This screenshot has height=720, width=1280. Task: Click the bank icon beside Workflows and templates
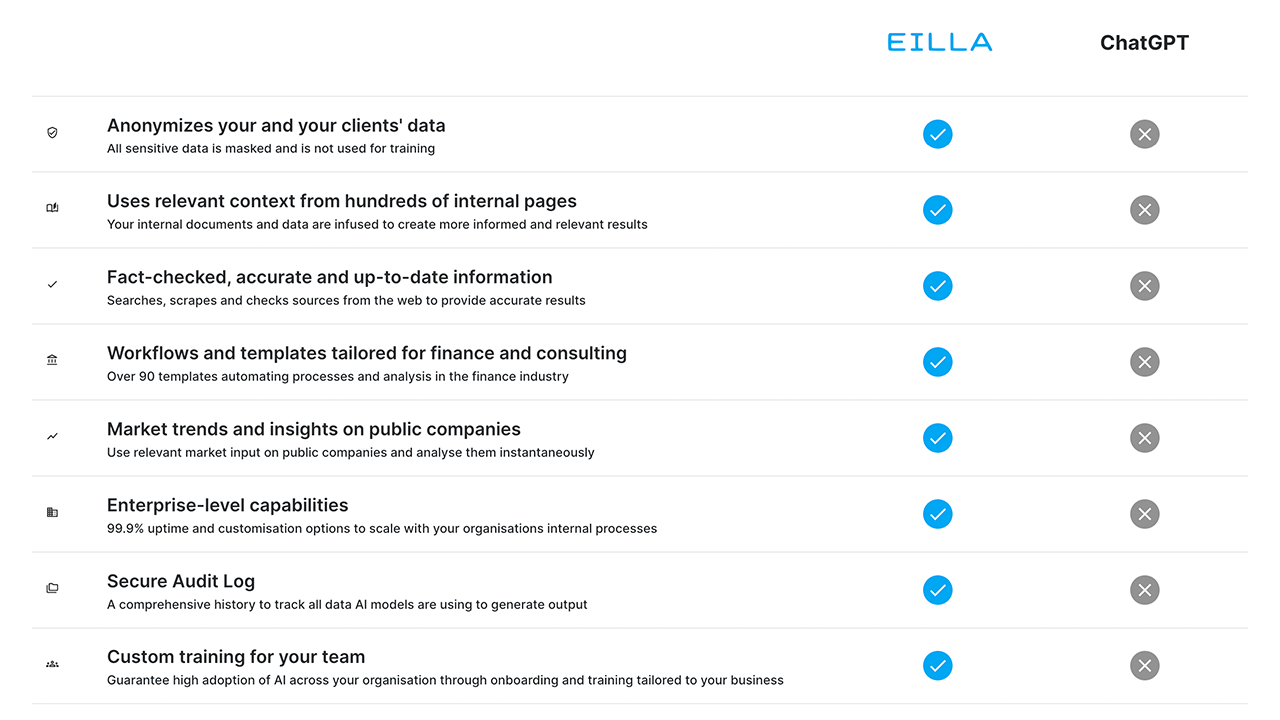[x=52, y=360]
